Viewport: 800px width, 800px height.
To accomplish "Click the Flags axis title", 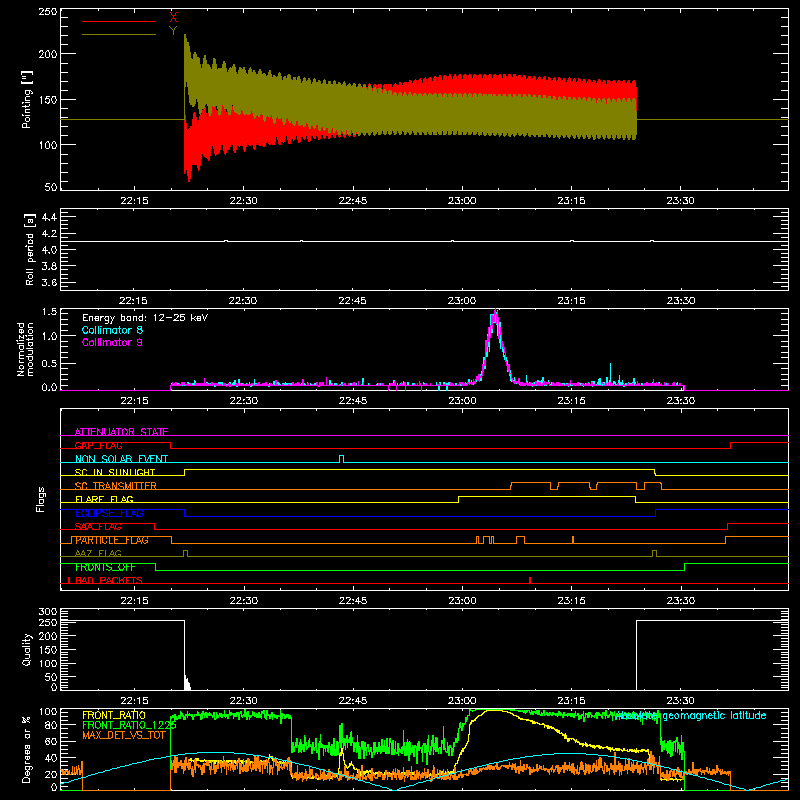I will click(x=40, y=499).
